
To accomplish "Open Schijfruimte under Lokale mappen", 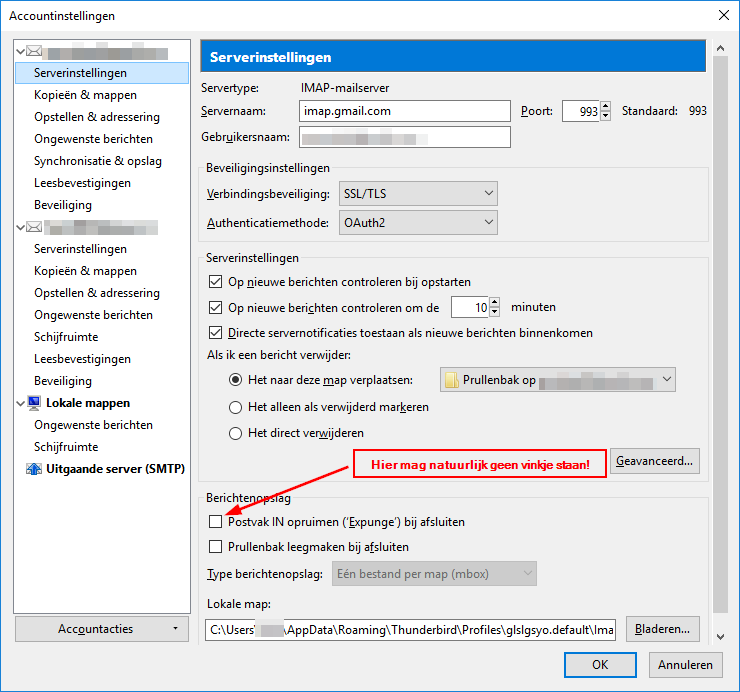I will (66, 447).
